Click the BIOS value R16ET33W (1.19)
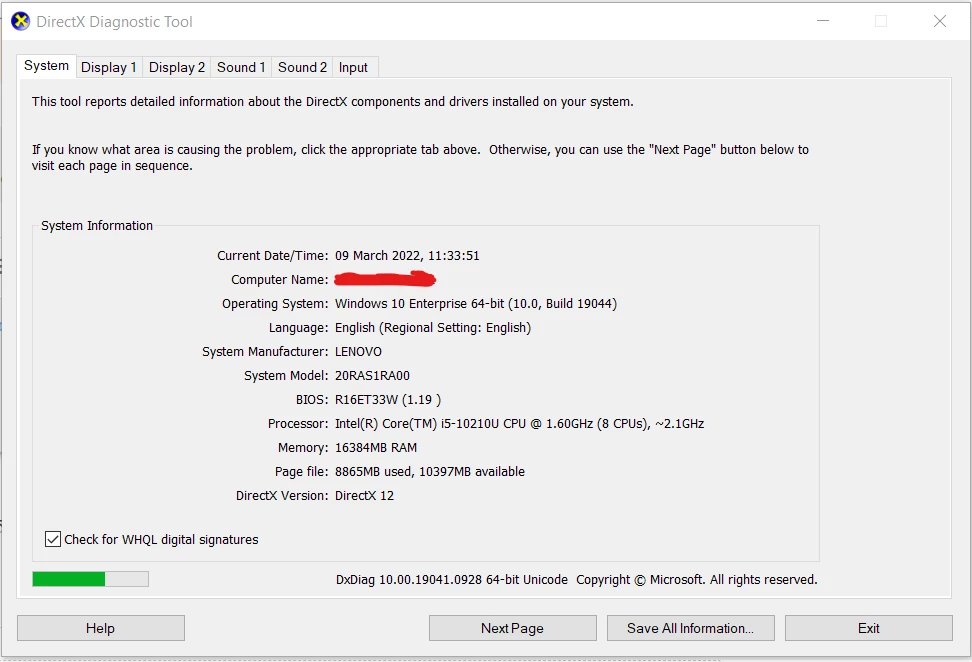Screen dimensions: 972x662 tap(388, 400)
